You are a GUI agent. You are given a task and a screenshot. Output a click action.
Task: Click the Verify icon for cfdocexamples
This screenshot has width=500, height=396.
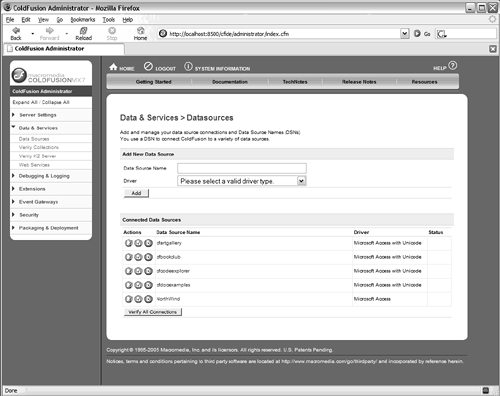[x=138, y=285]
